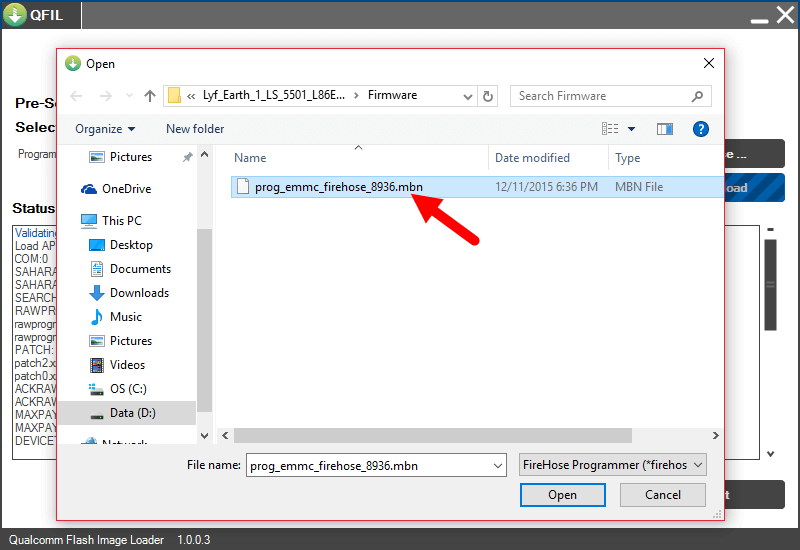The height and width of the screenshot is (550, 800).
Task: Click the blue Help question mark icon
Action: pyautogui.click(x=700, y=129)
